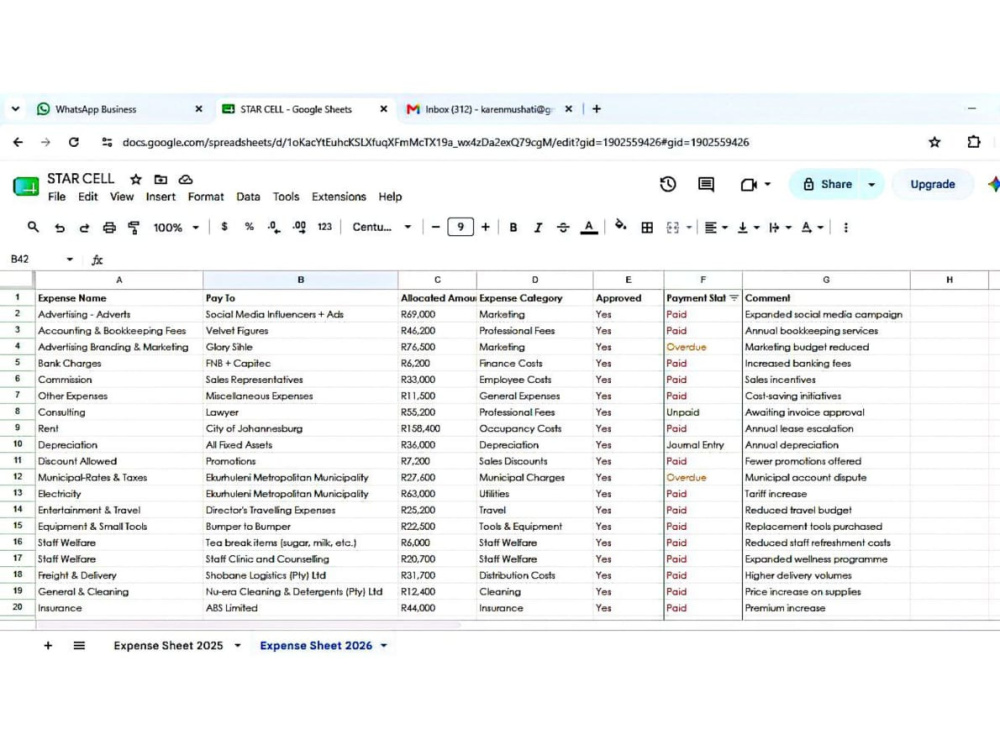Click the browser address bar URL
This screenshot has width=1000, height=750.
(x=436, y=142)
